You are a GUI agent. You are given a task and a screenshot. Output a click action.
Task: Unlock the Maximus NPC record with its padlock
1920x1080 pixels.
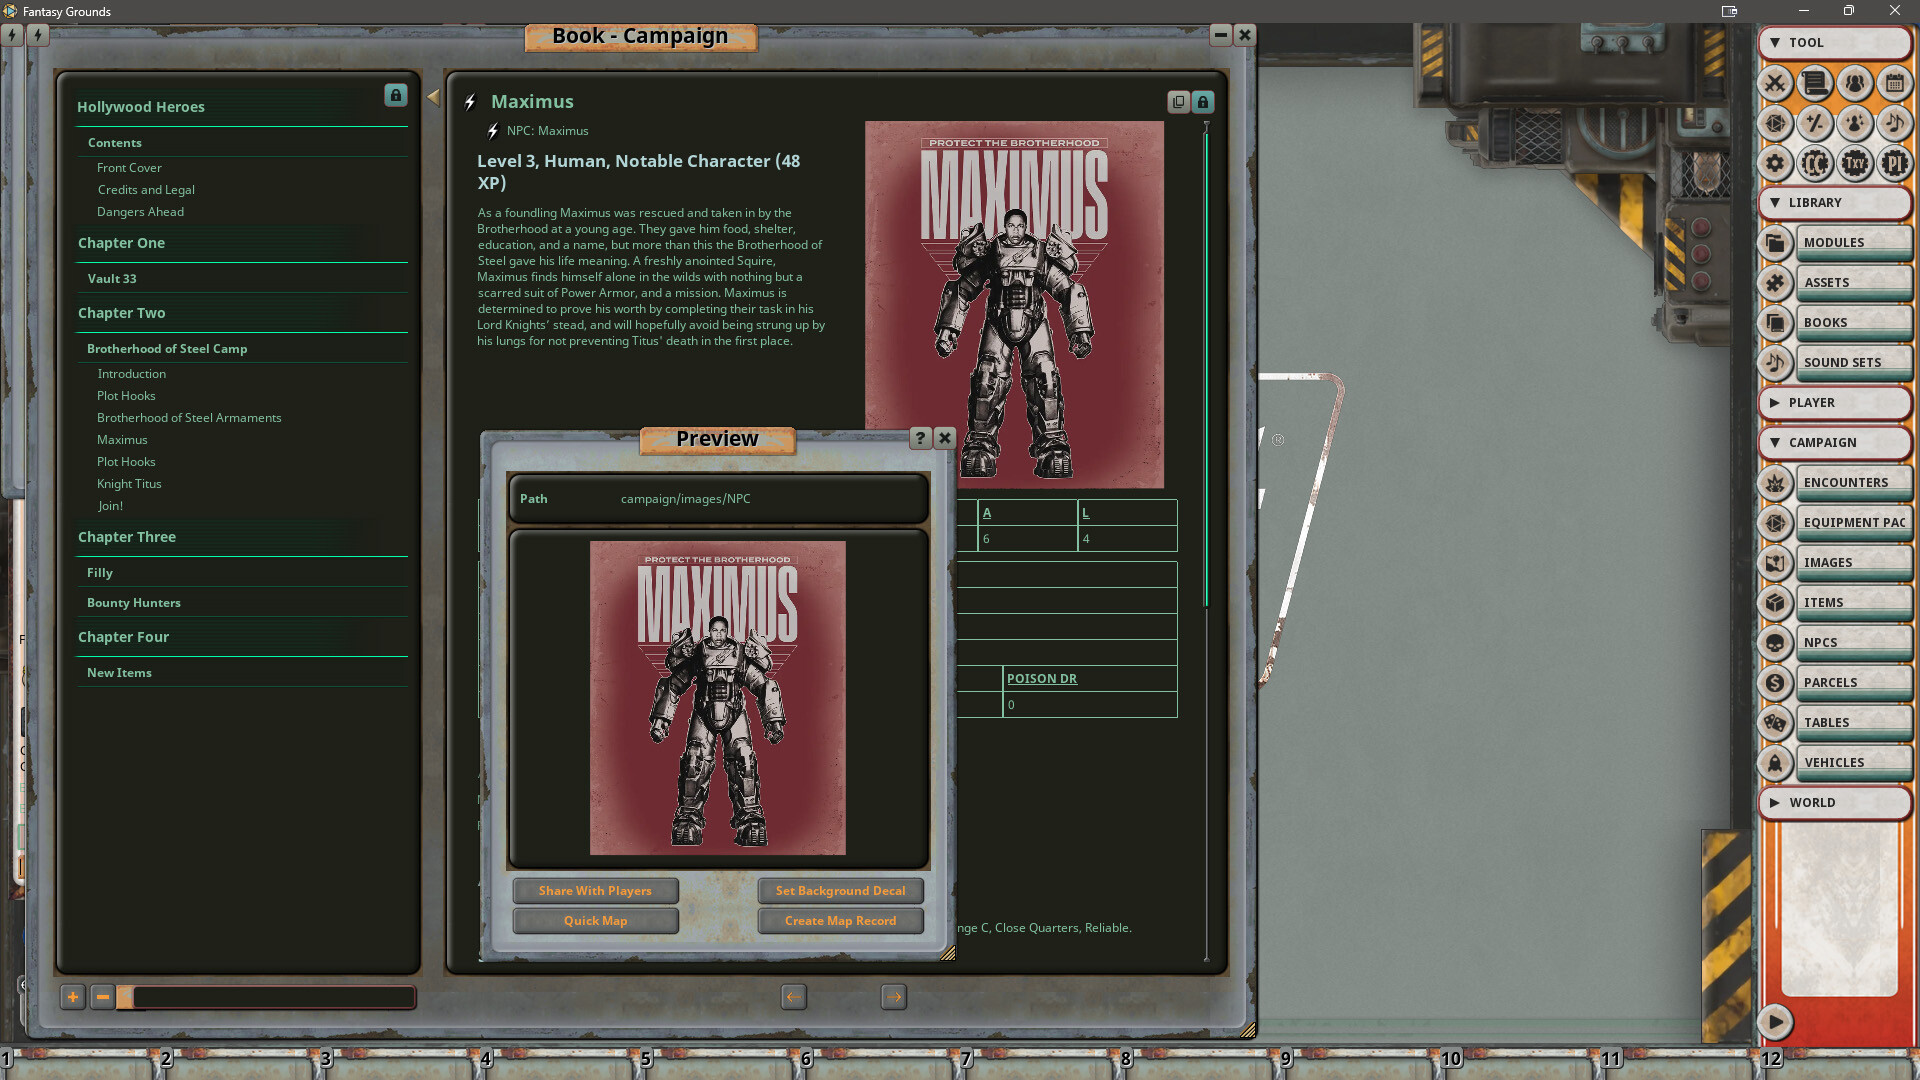[x=1202, y=102]
